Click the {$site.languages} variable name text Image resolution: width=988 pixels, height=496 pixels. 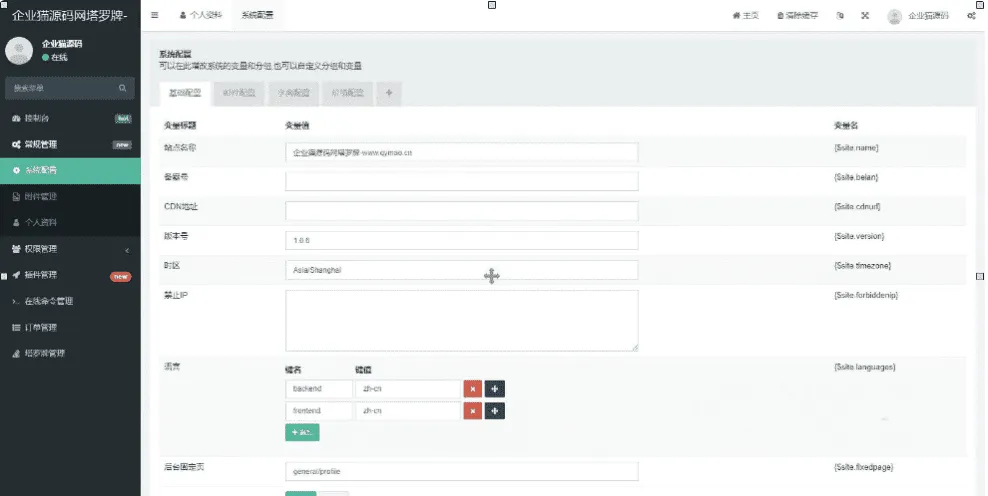(x=864, y=367)
